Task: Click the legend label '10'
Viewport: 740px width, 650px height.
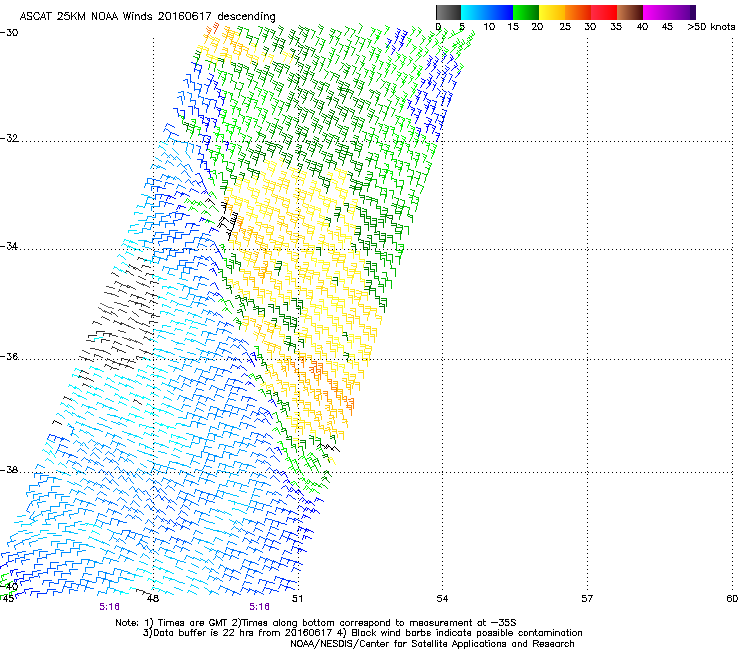Action: point(489,27)
